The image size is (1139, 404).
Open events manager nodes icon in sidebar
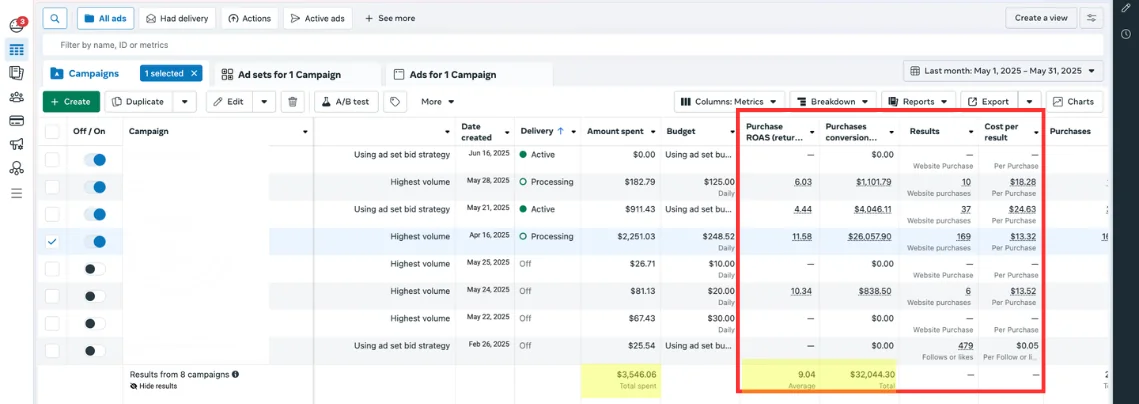pos(16,169)
